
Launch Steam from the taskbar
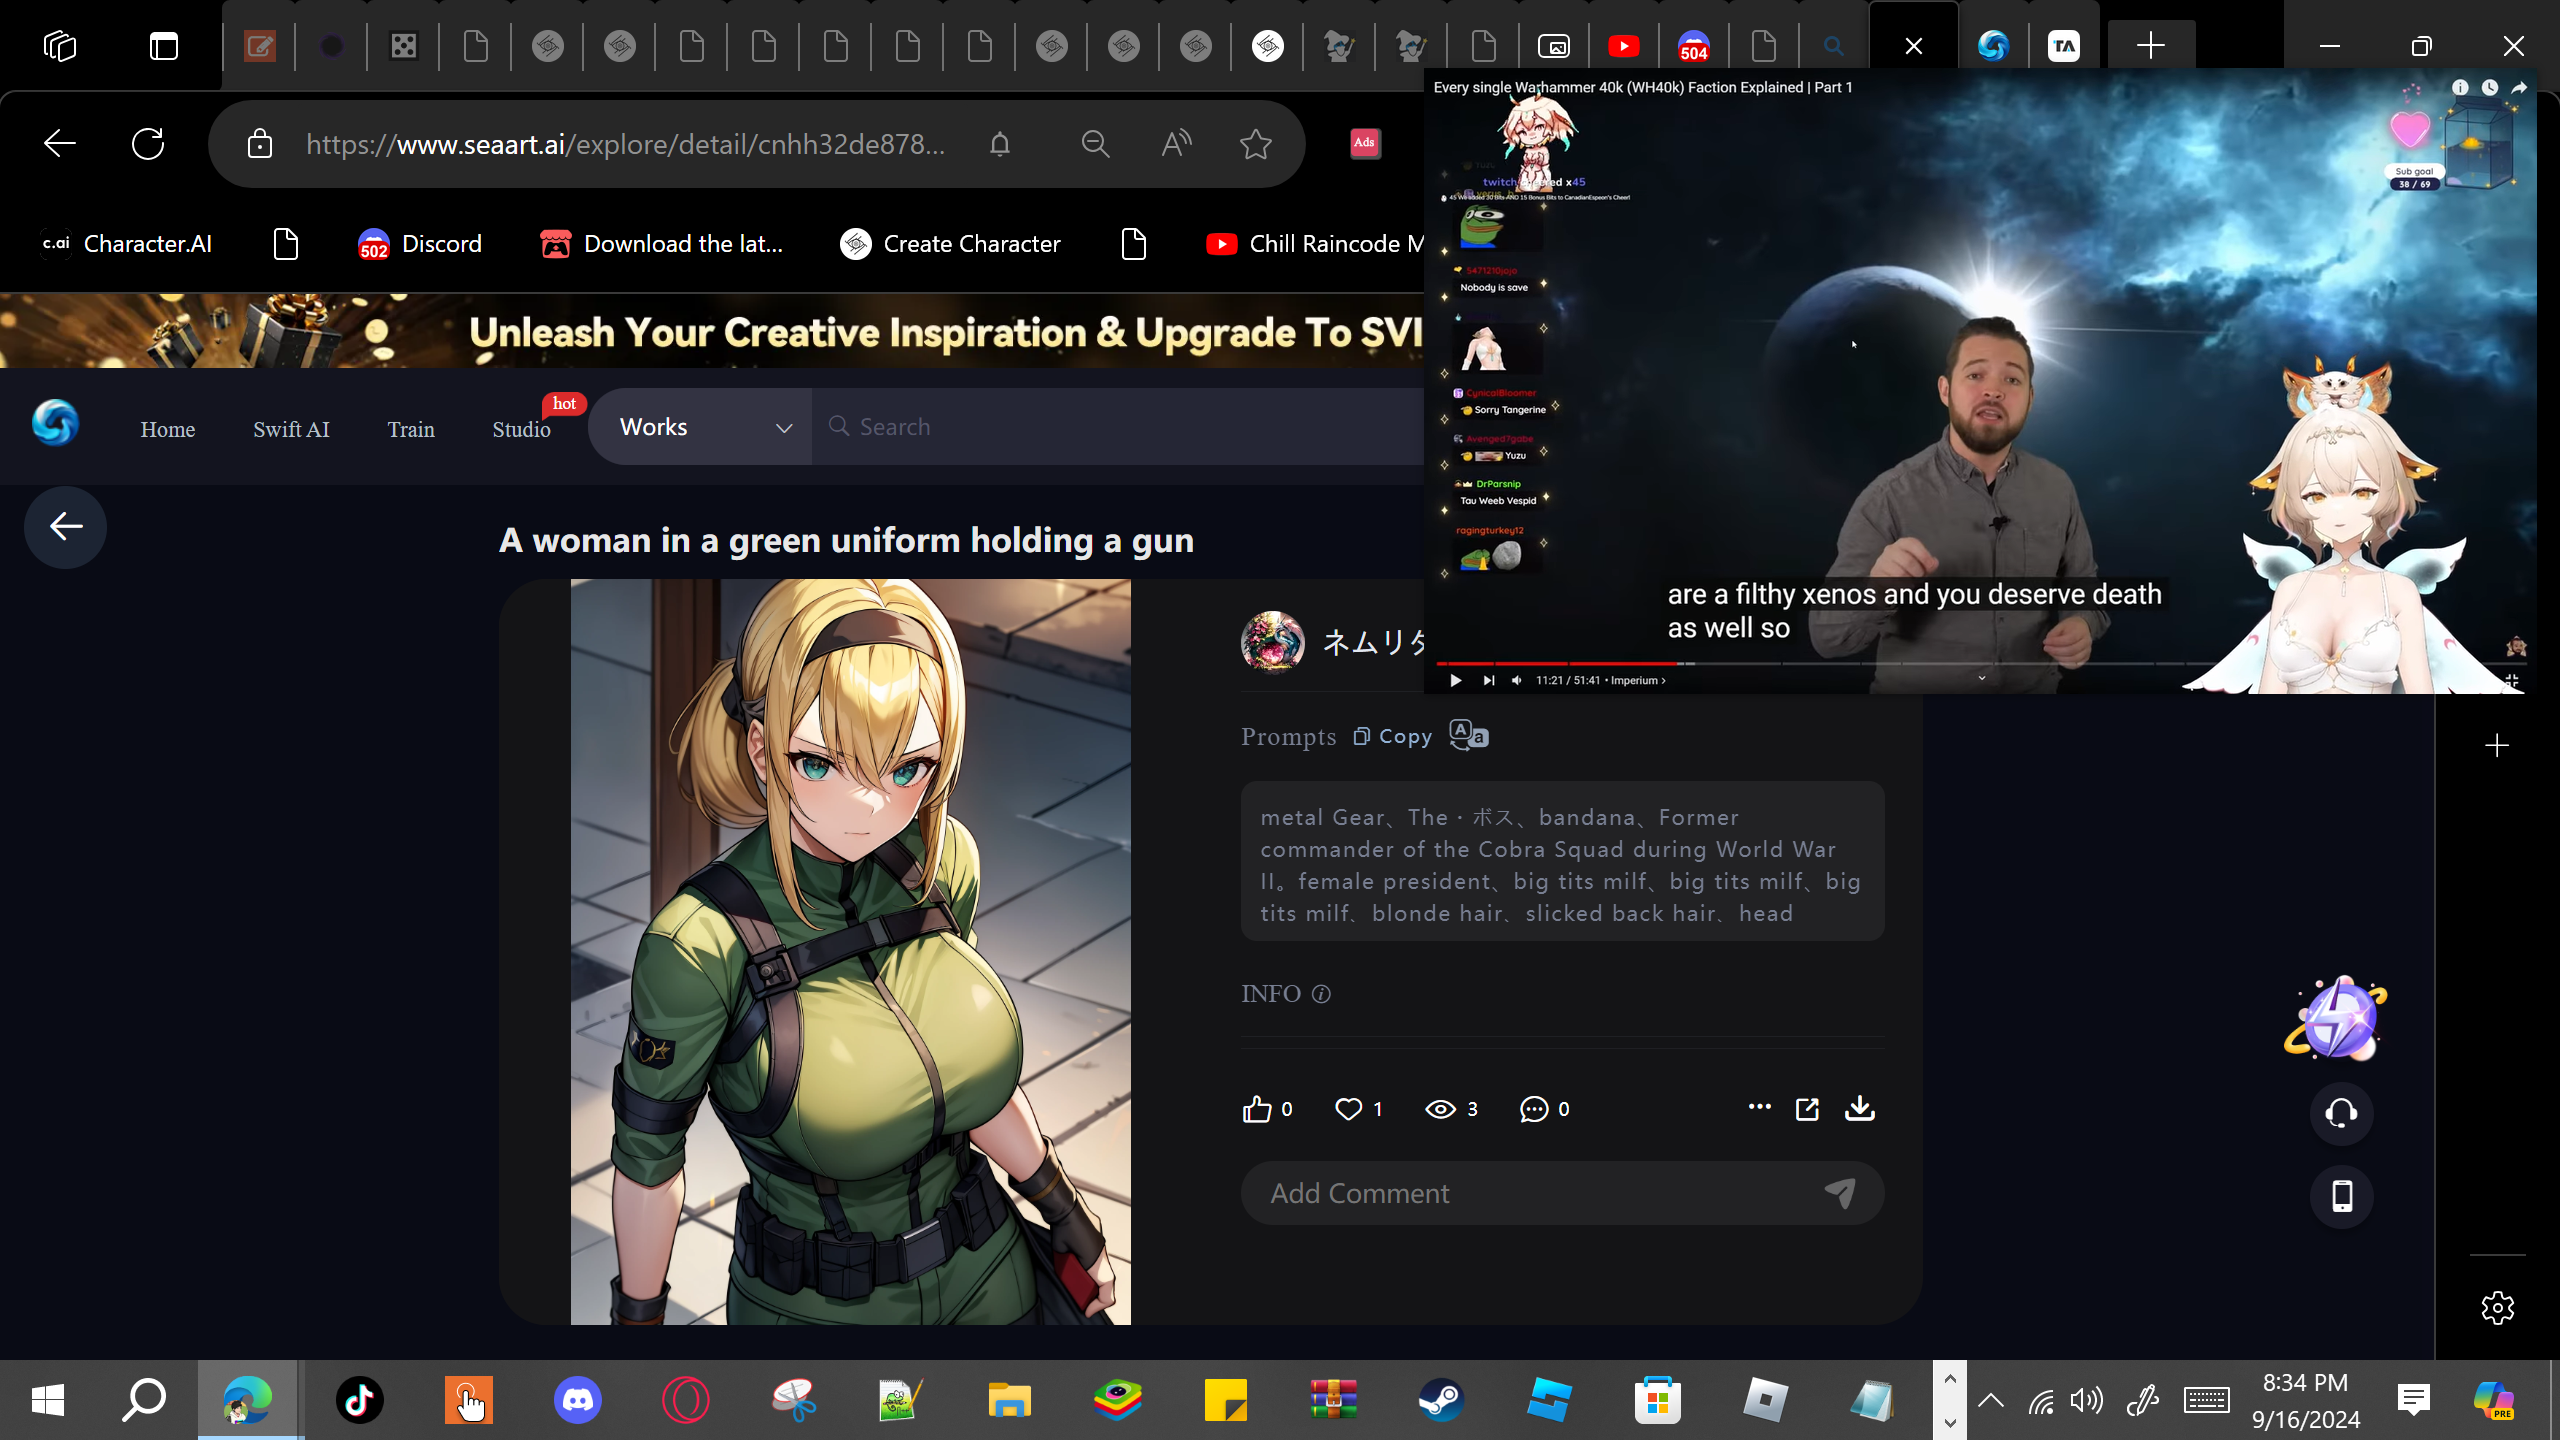[x=1441, y=1400]
